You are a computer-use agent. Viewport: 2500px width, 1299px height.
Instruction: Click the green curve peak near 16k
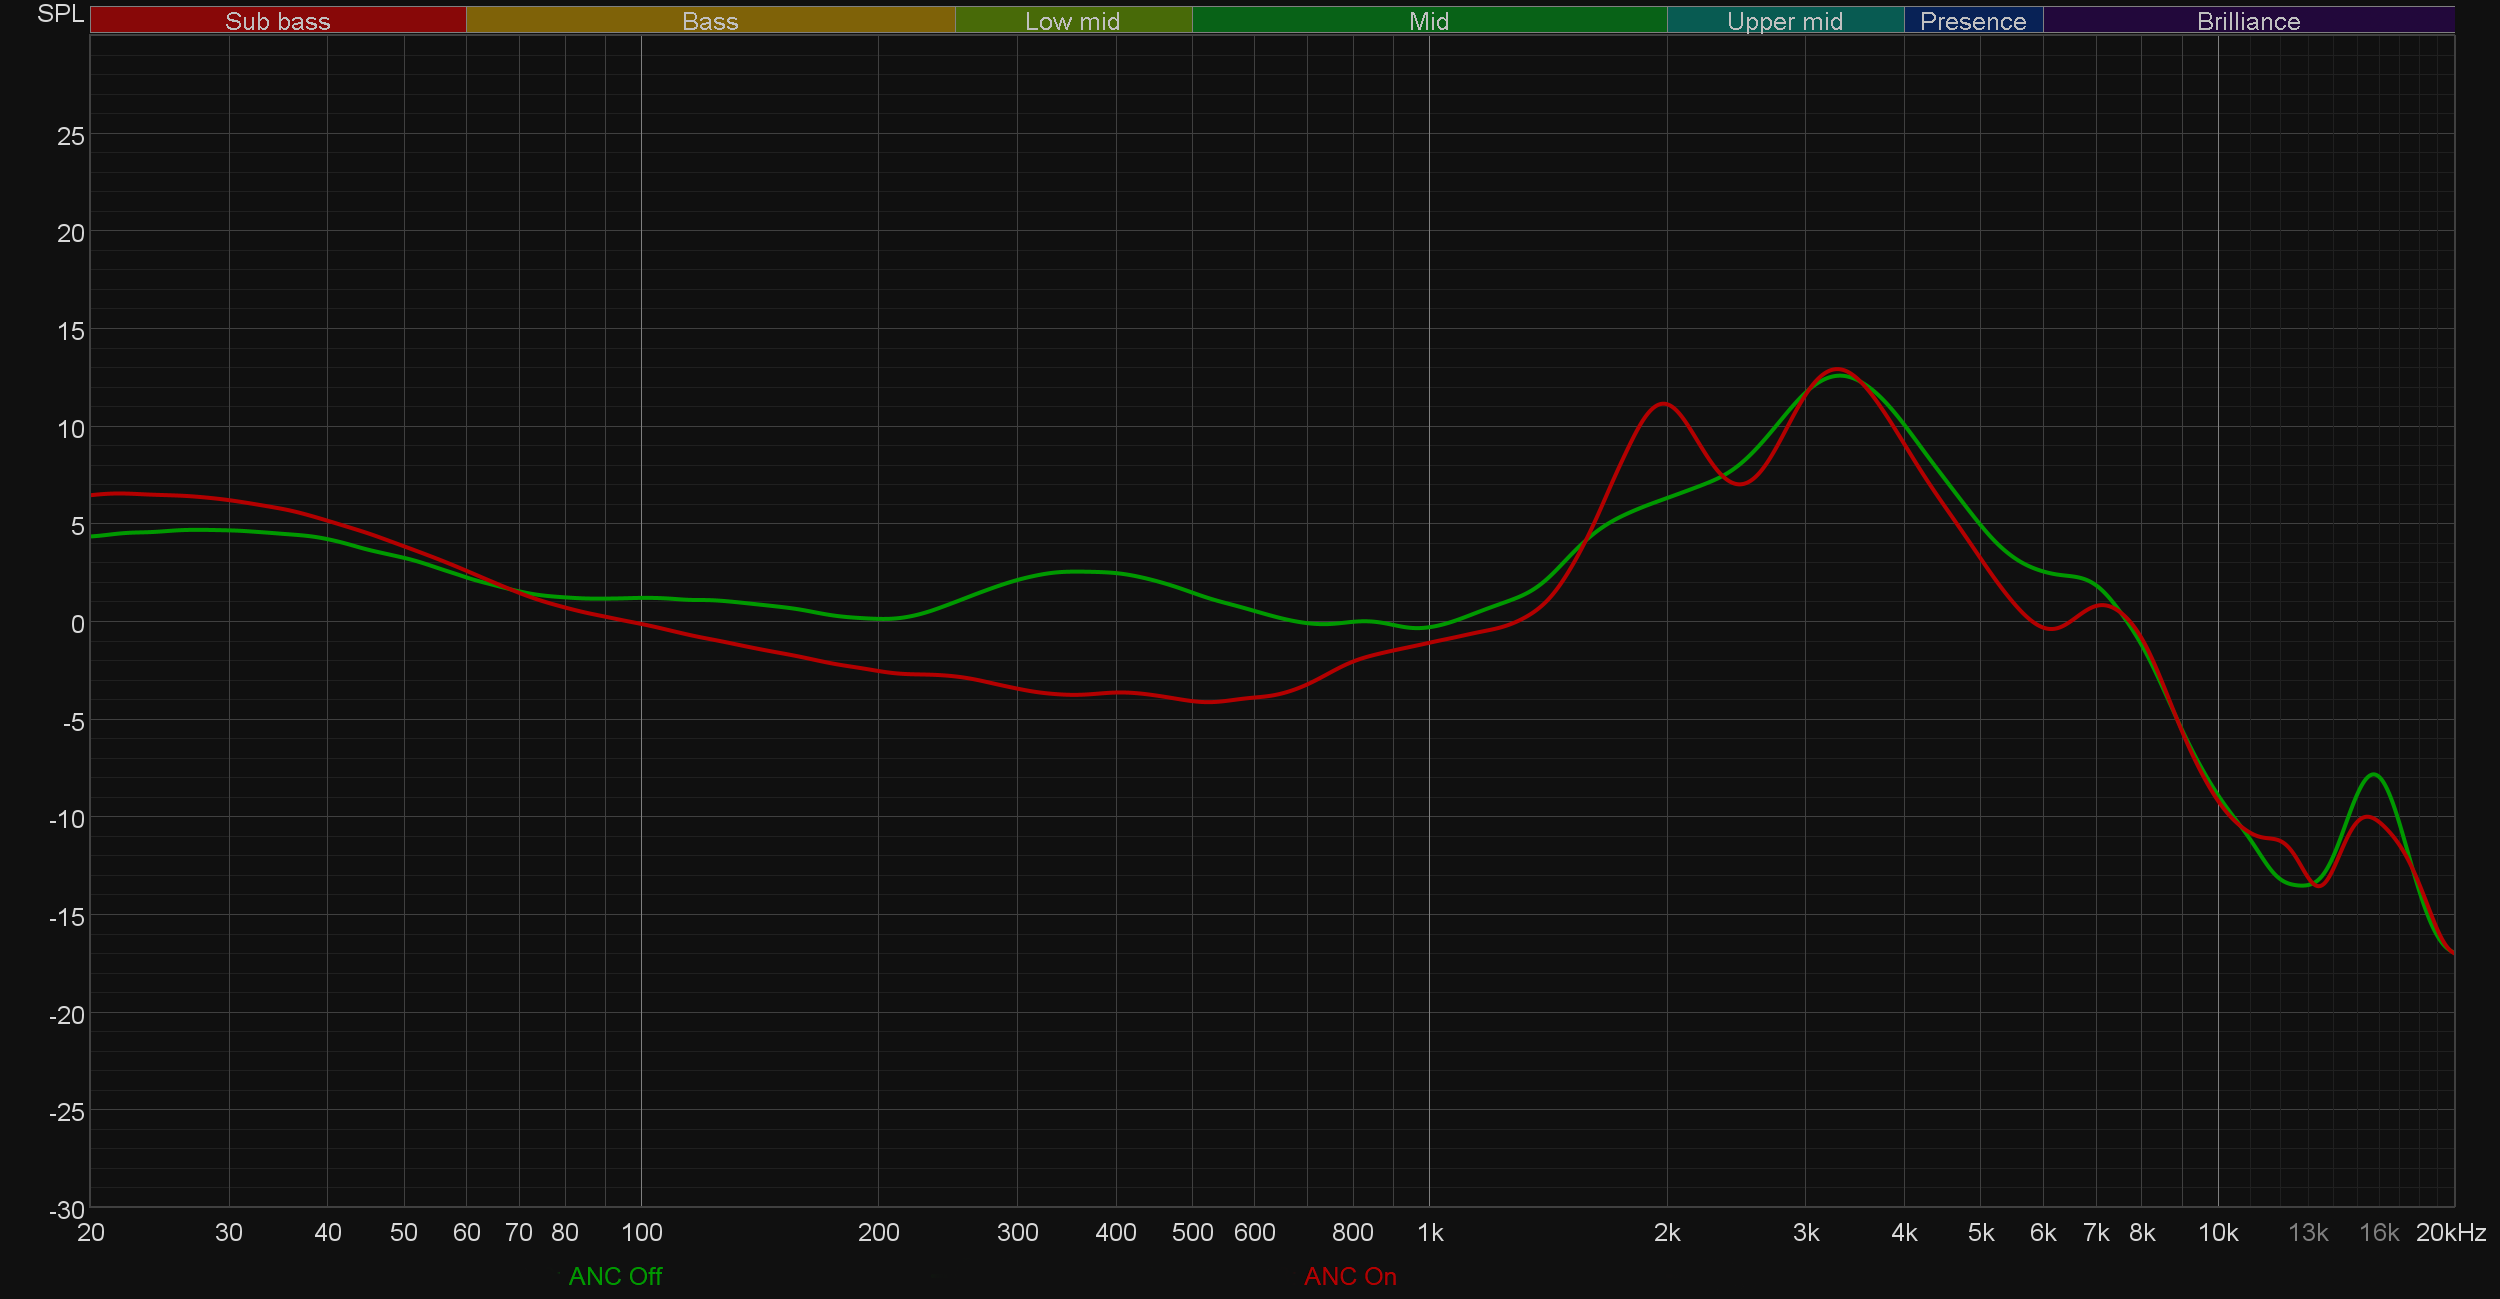point(2374,775)
